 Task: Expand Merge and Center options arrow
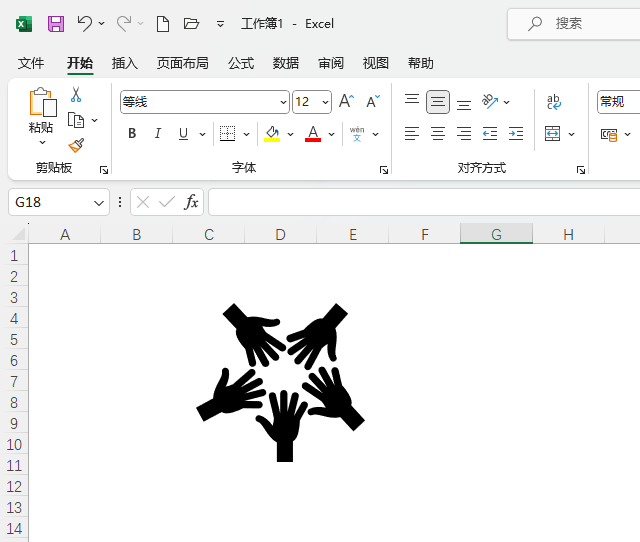click(571, 134)
